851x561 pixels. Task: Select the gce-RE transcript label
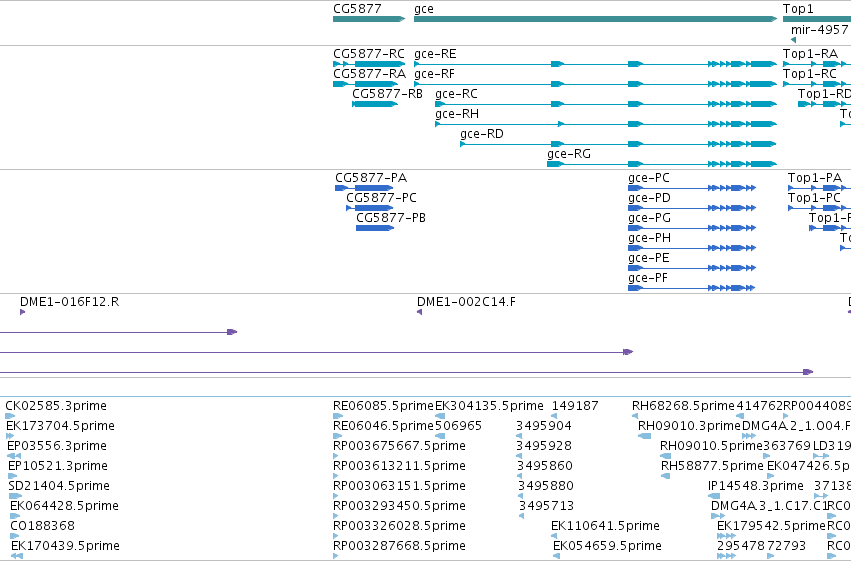pyautogui.click(x=435, y=54)
